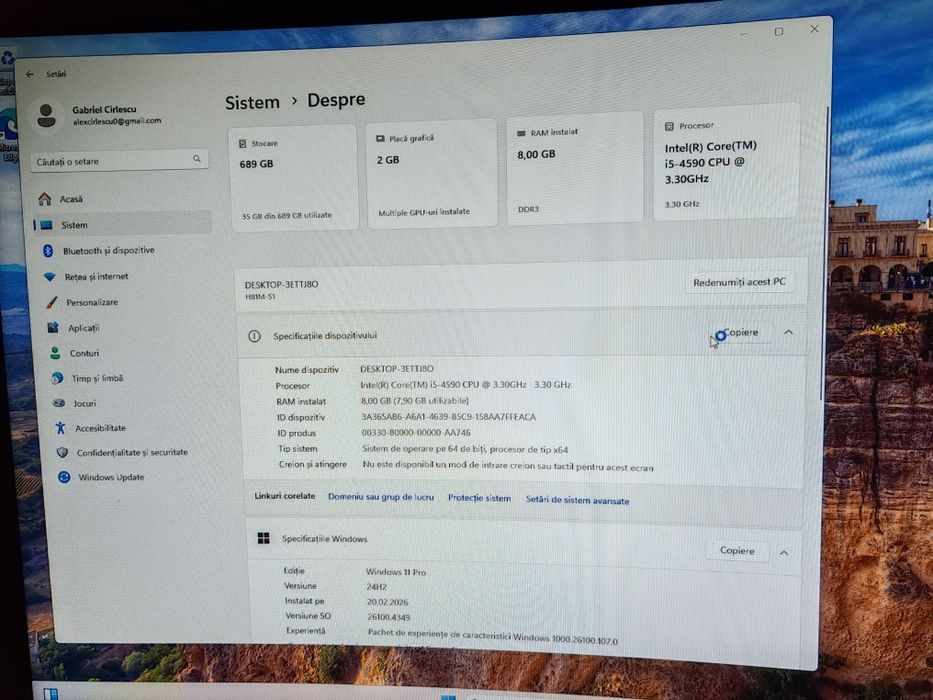Click the Acasă house icon

45,198
